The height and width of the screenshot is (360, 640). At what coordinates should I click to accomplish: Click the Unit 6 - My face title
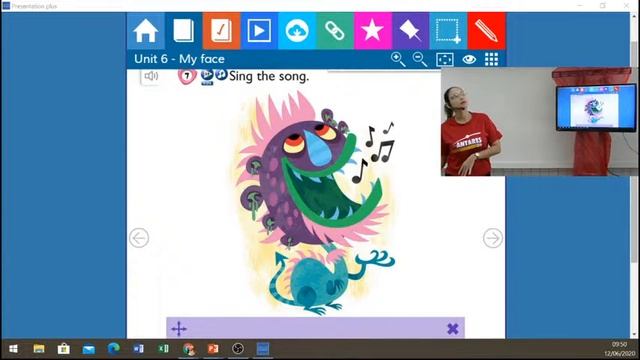coord(179,59)
